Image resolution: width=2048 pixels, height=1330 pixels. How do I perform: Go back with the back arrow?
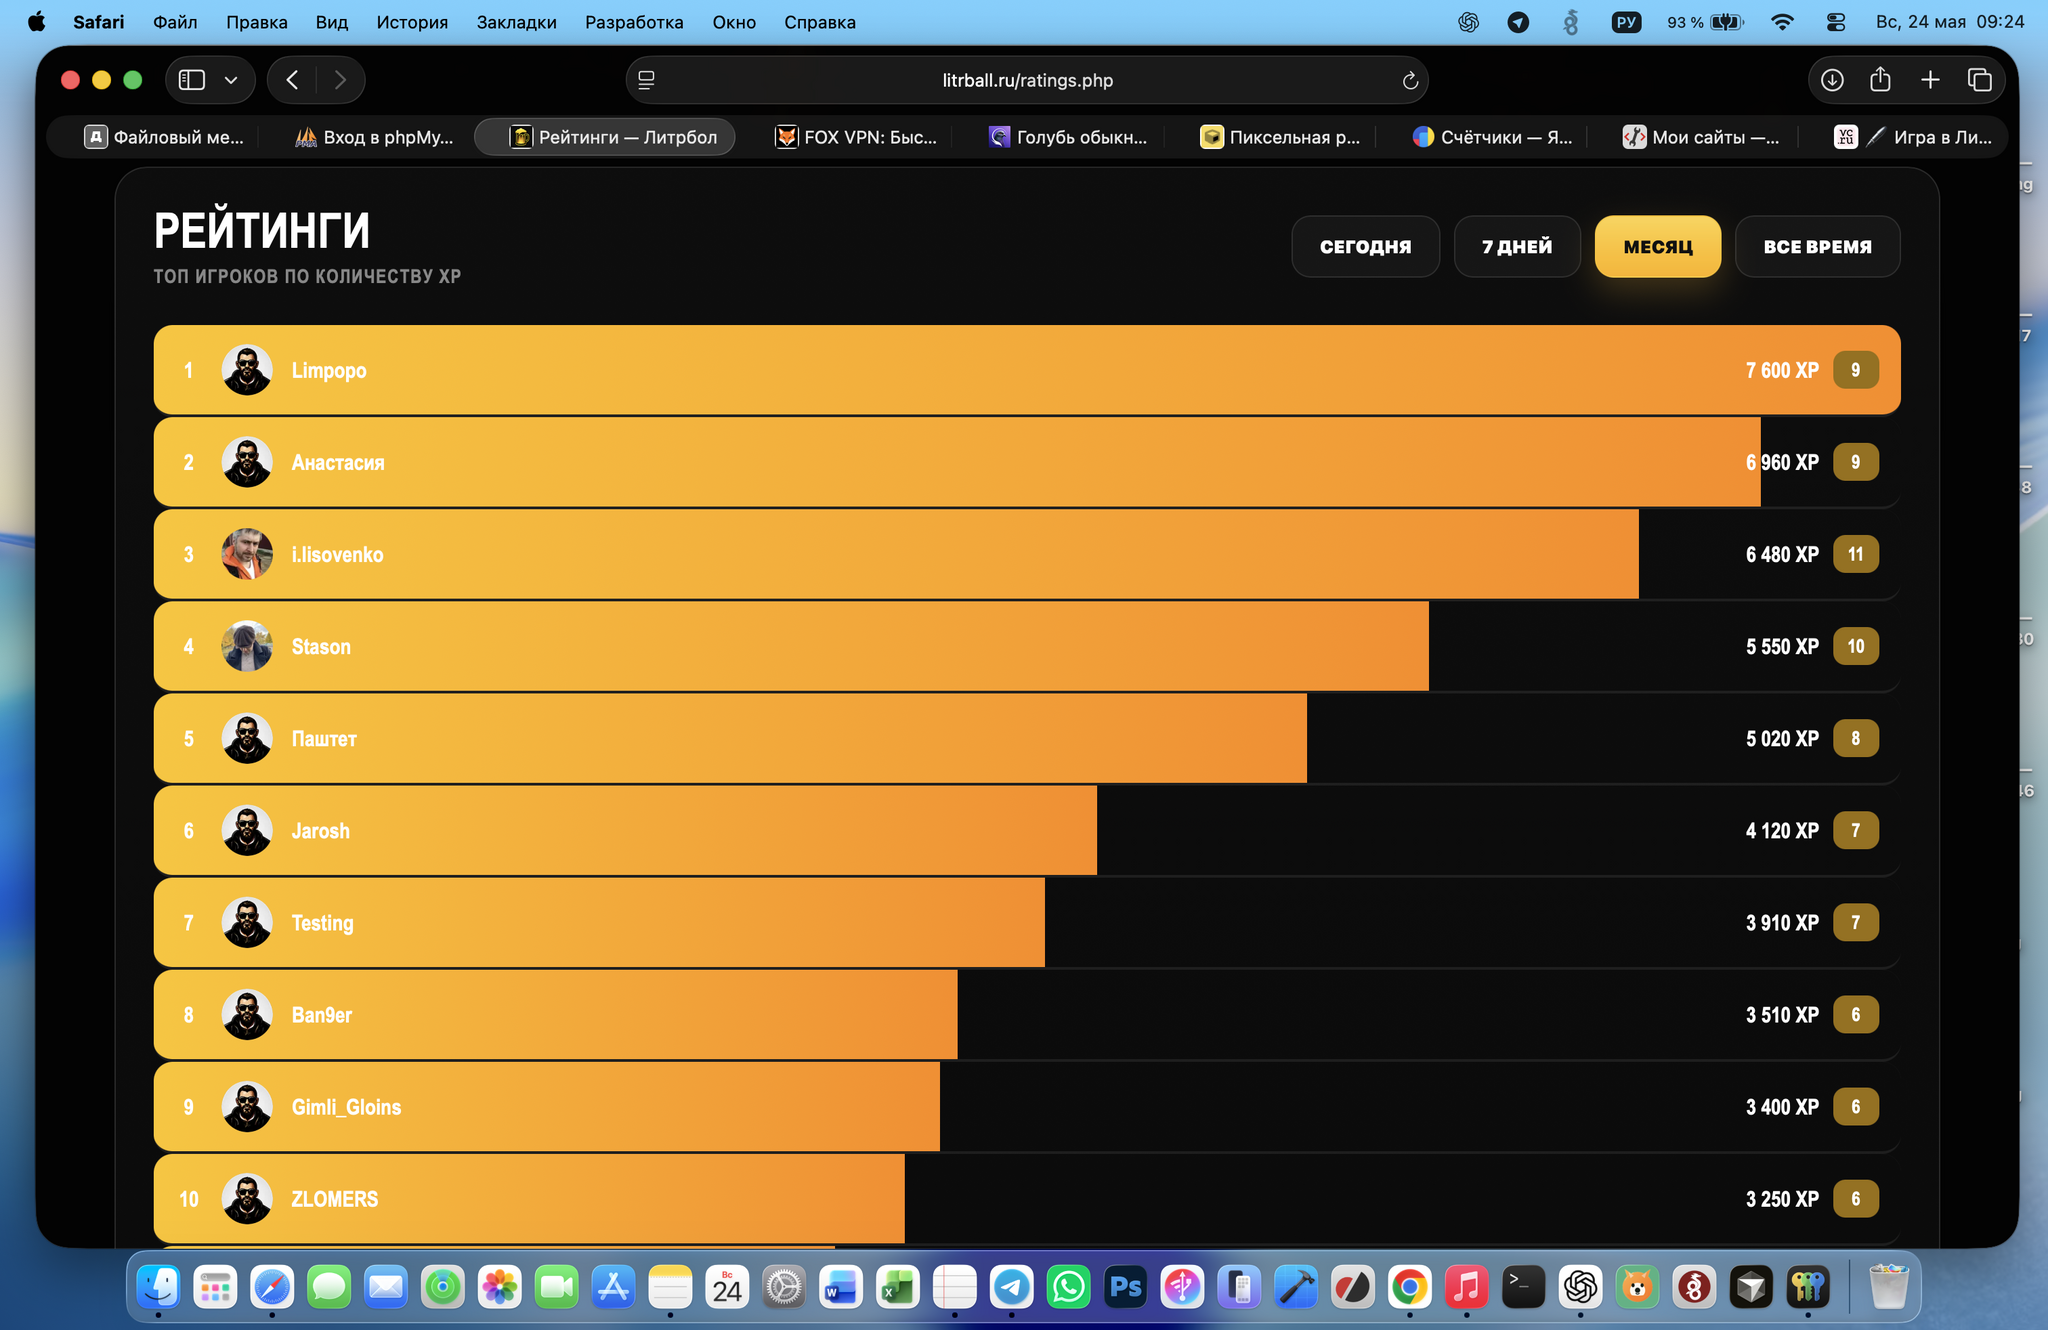coord(292,80)
